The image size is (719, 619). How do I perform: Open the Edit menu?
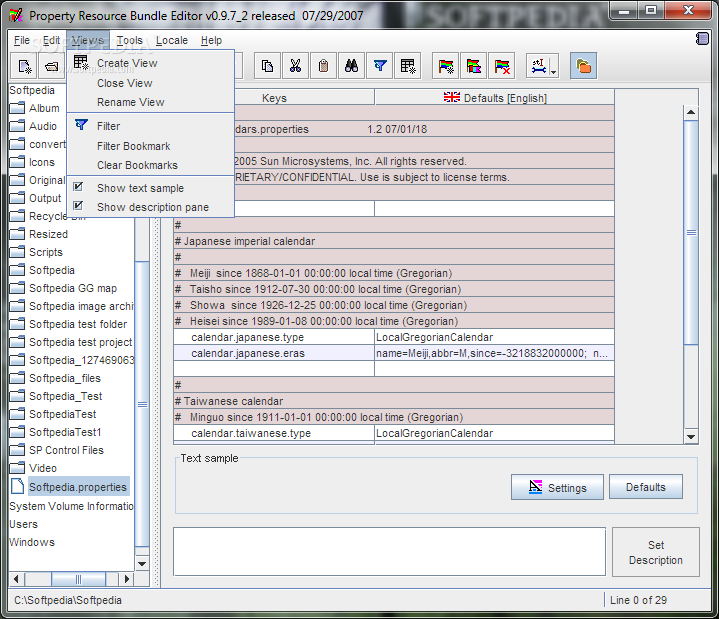tap(51, 40)
